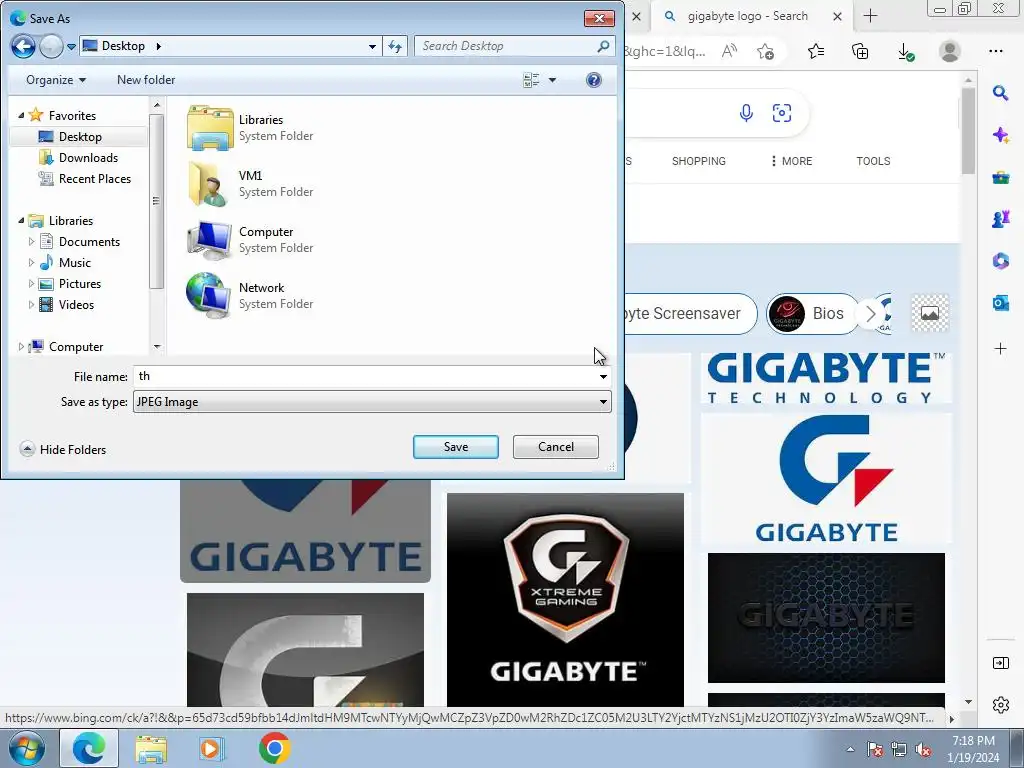Select the Computer system folder item
Image resolution: width=1024 pixels, height=768 pixels.
click(x=250, y=240)
